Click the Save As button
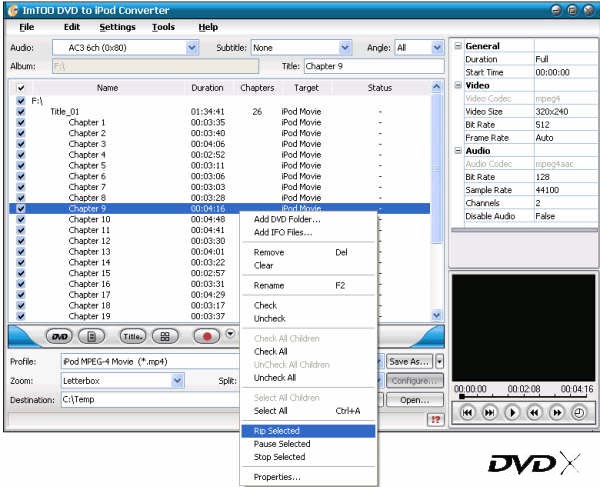 [409, 362]
